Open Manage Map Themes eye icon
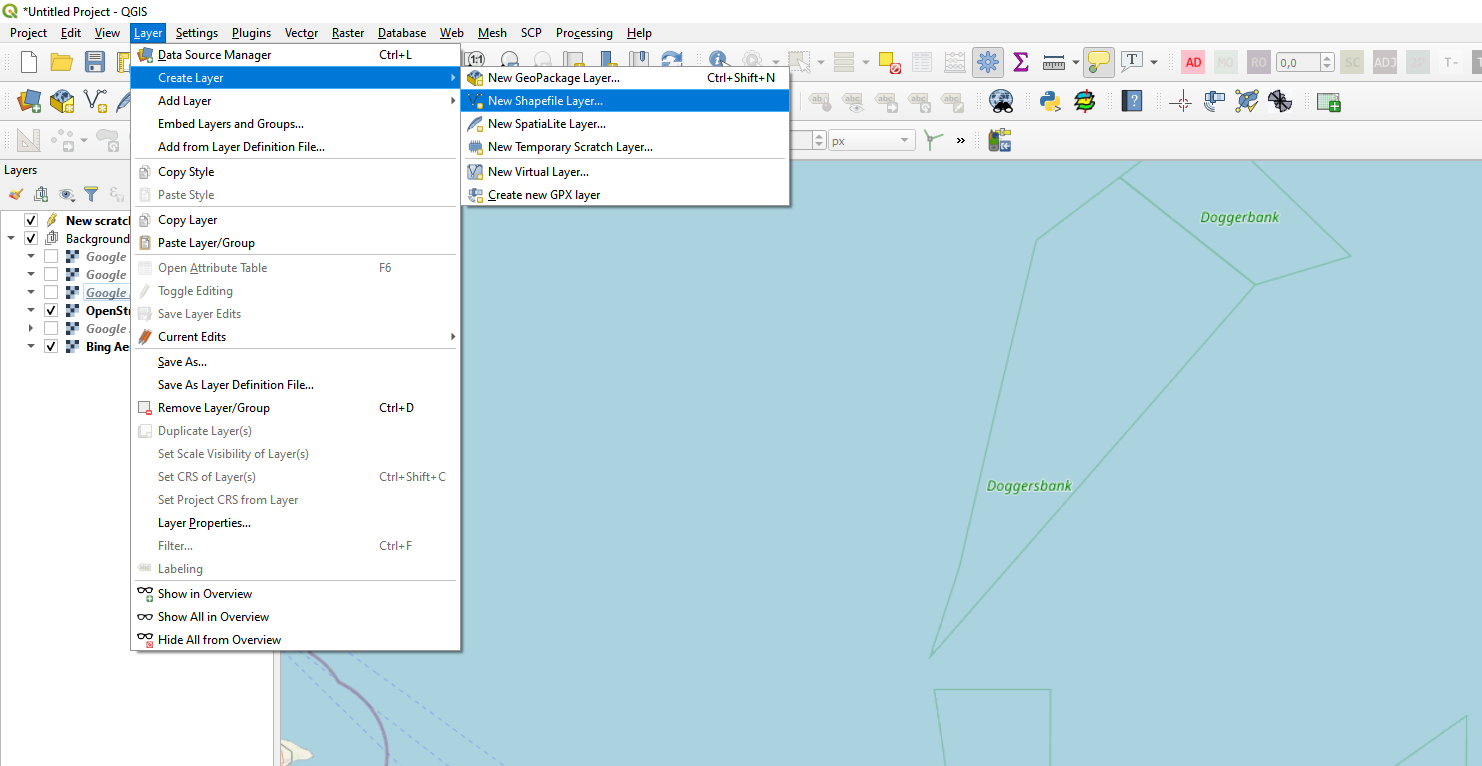The height and width of the screenshot is (766, 1482). point(66,194)
